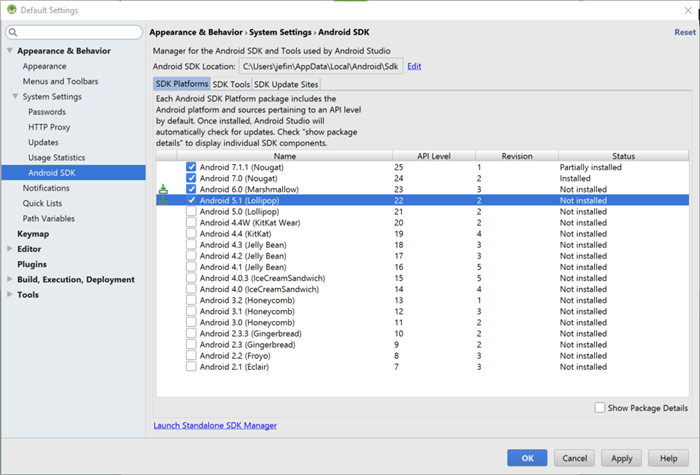Viewport: 700px width, 475px height.
Task: Expand Build, Execution, Deployment arrow
Action: click(x=9, y=279)
